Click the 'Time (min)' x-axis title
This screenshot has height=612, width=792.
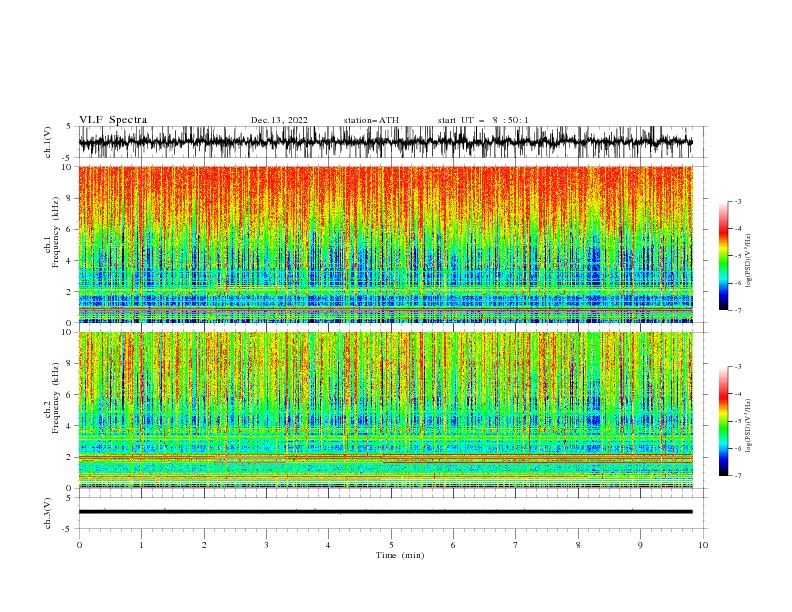[x=400, y=555]
